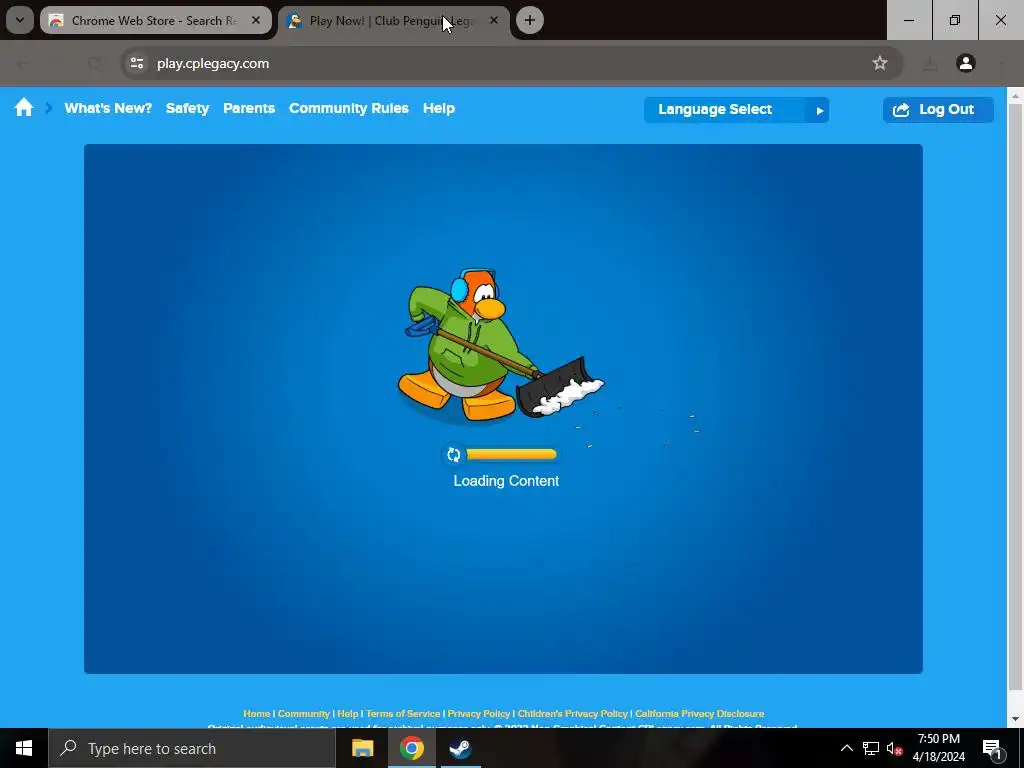The height and width of the screenshot is (768, 1024).
Task: Click the spinning refresh icon beside loader
Action: pyautogui.click(x=453, y=455)
